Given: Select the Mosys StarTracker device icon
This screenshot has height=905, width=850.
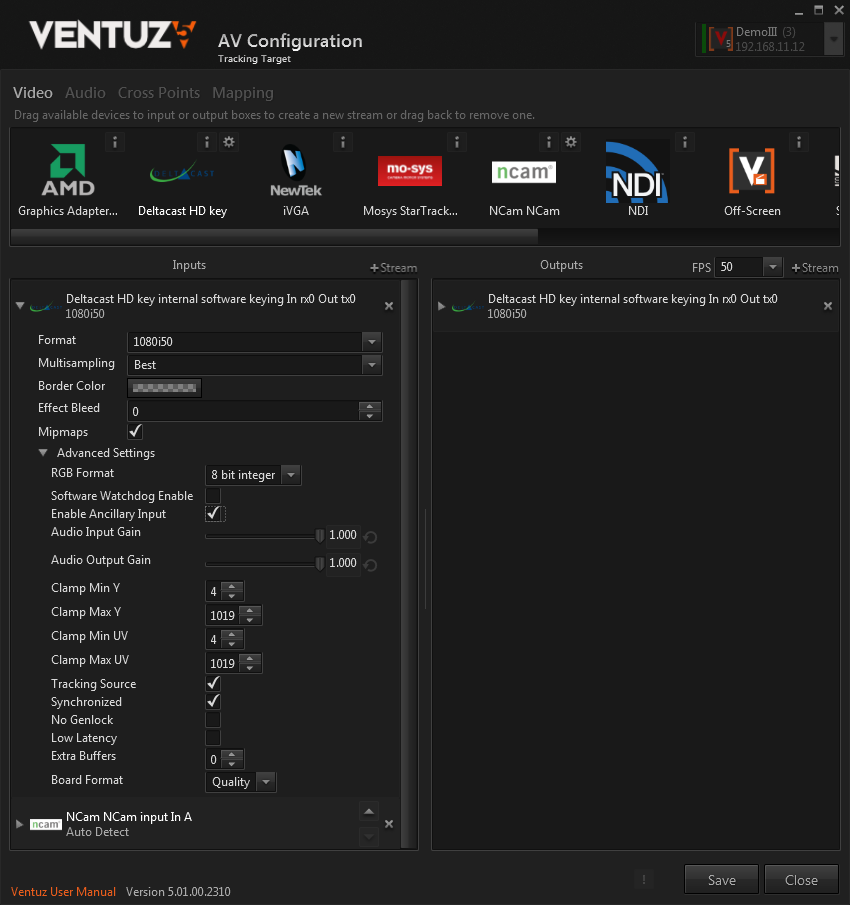Looking at the screenshot, I should [409, 172].
